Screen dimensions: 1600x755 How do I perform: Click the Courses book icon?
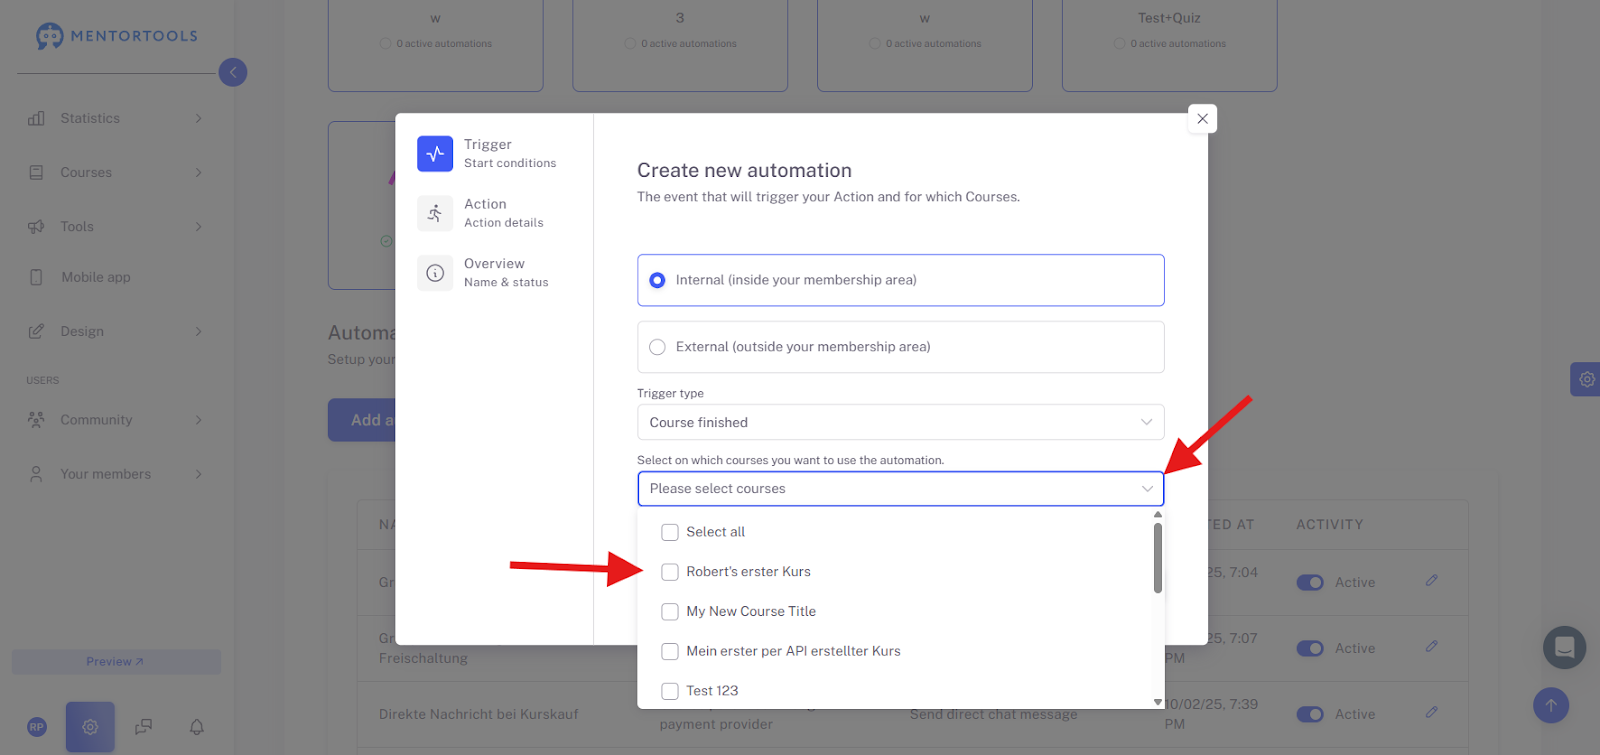(x=36, y=172)
